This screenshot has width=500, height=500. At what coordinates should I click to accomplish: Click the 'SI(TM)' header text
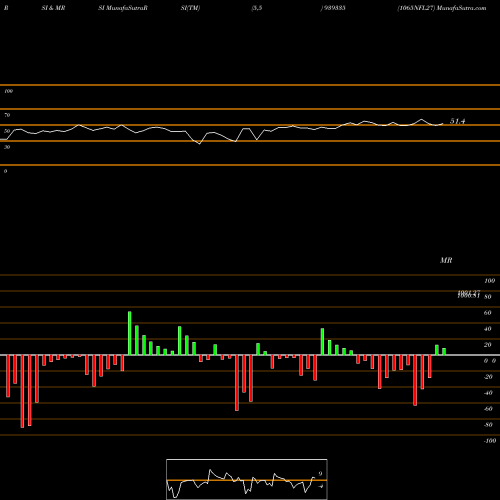(x=190, y=8)
